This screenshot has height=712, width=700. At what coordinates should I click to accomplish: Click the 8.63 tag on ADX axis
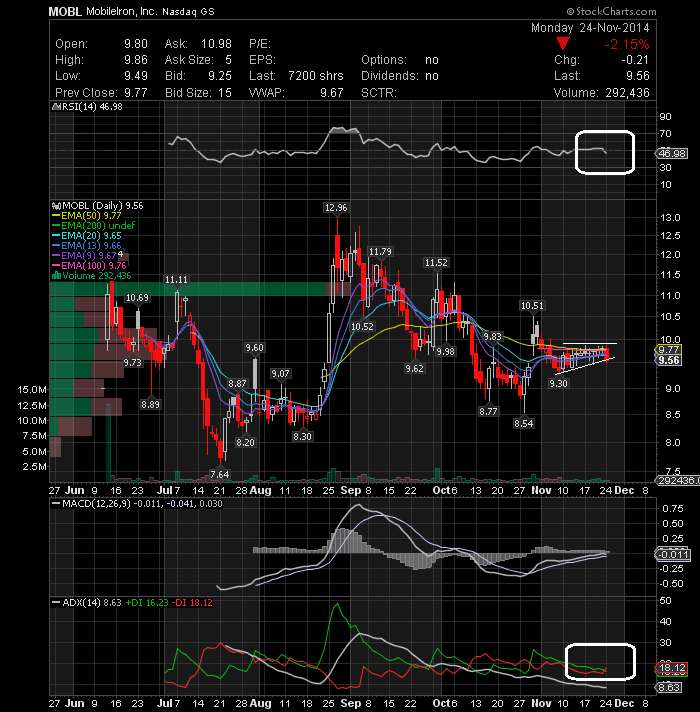coord(670,687)
